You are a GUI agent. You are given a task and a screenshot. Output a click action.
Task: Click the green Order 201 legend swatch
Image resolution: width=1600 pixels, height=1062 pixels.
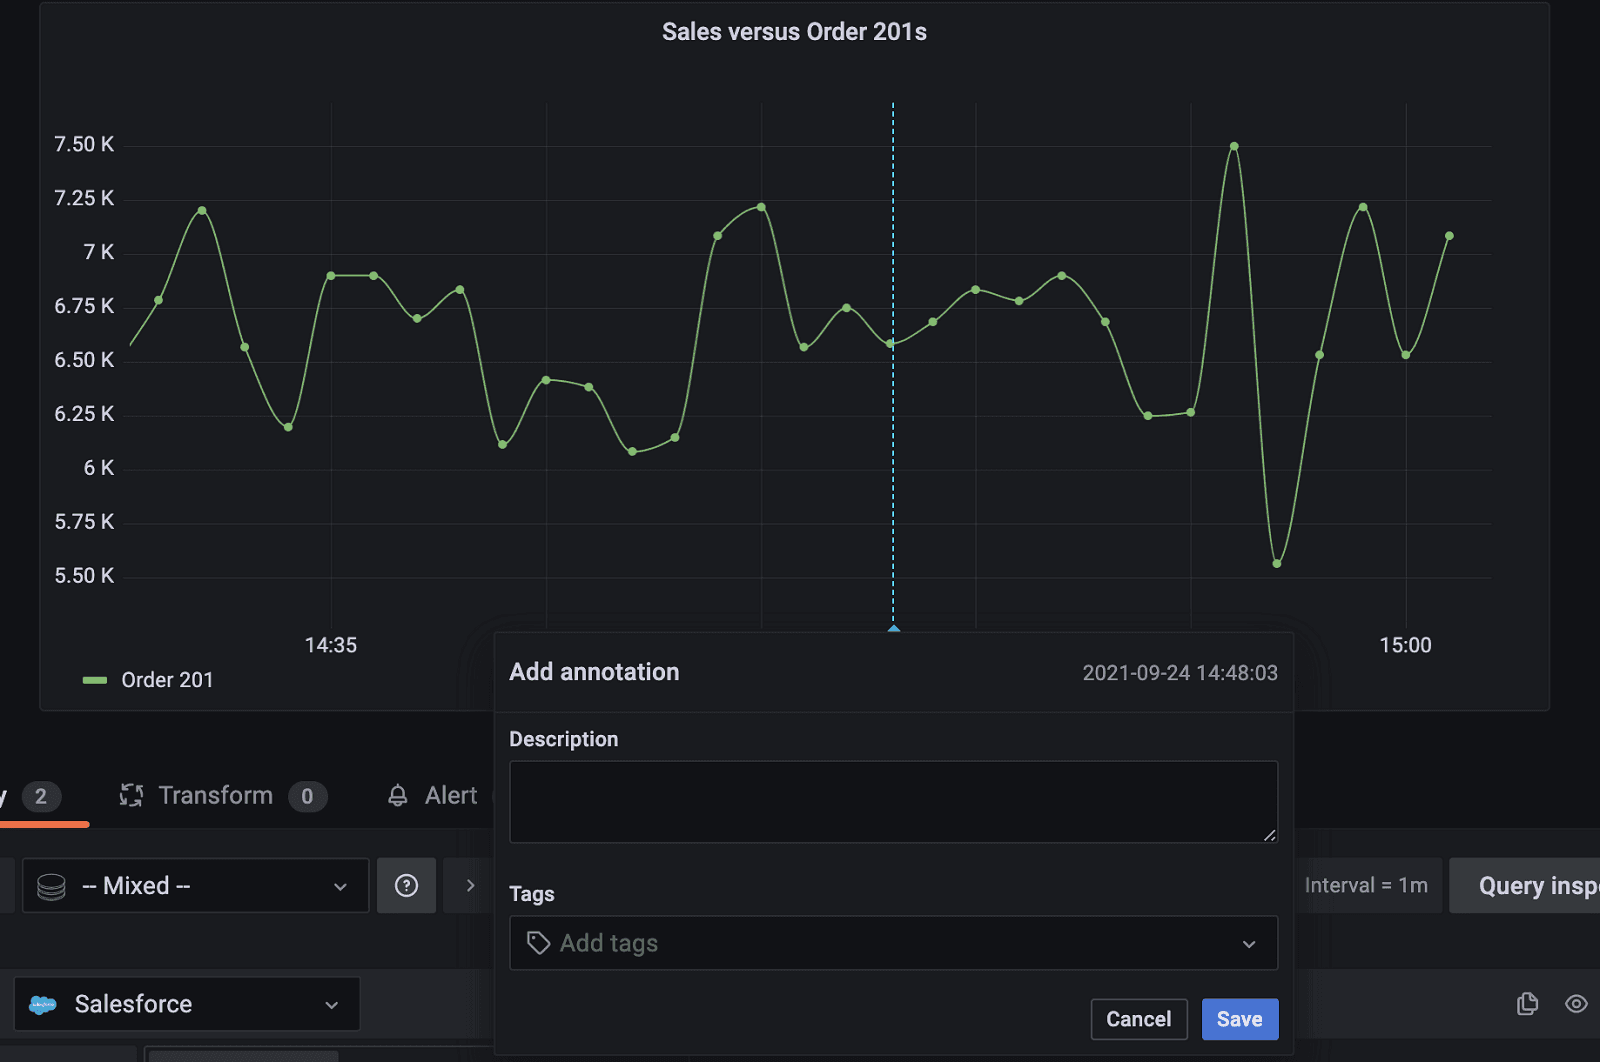tap(95, 680)
